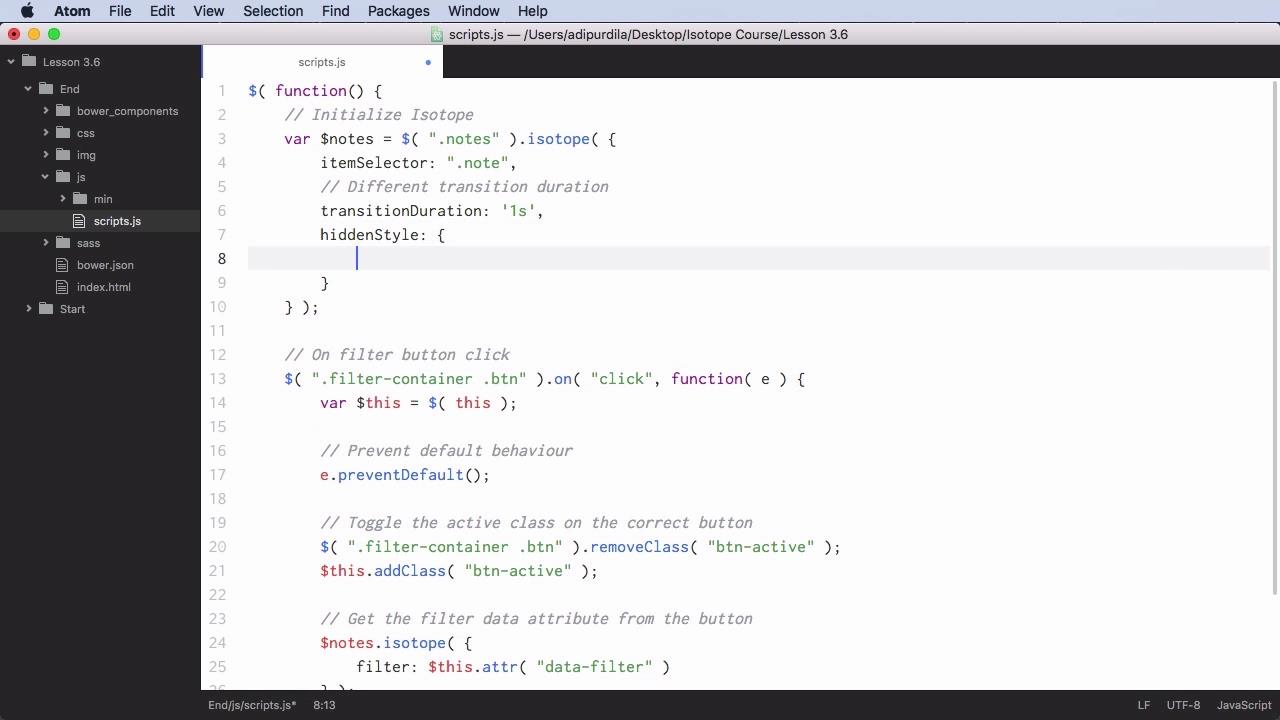Click the document icon in window title
The image size is (1280, 720).
(437, 34)
